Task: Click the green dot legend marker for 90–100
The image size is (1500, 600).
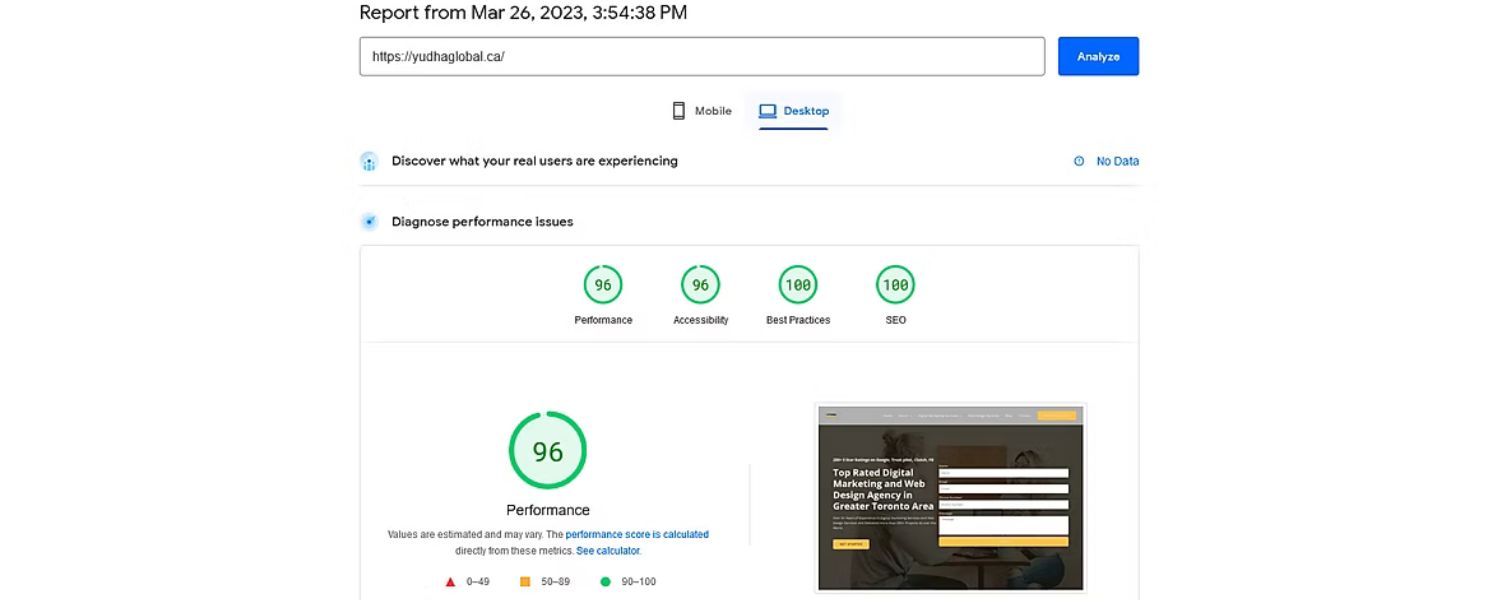Action: coord(605,580)
